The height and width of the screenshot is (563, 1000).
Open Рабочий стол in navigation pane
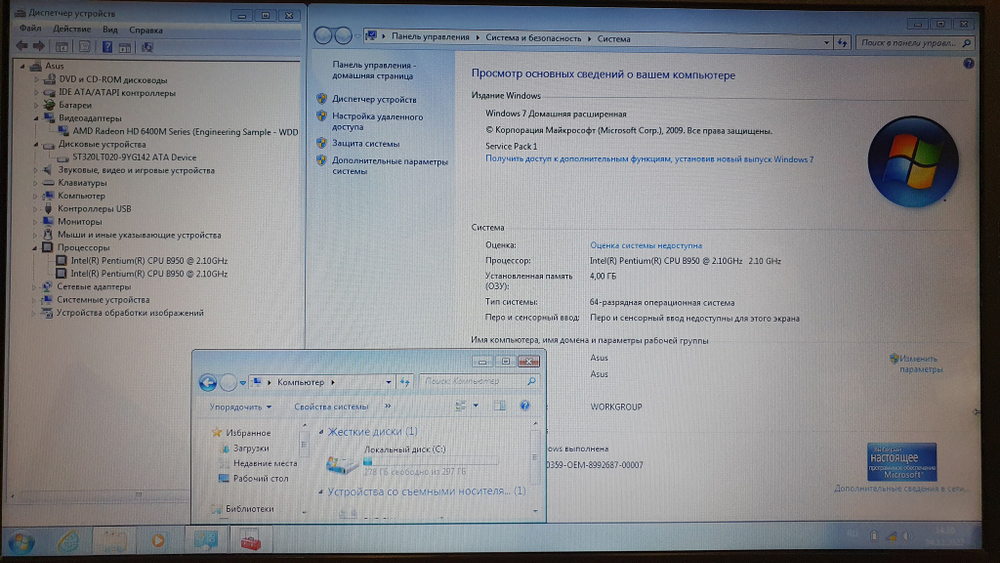pos(260,479)
